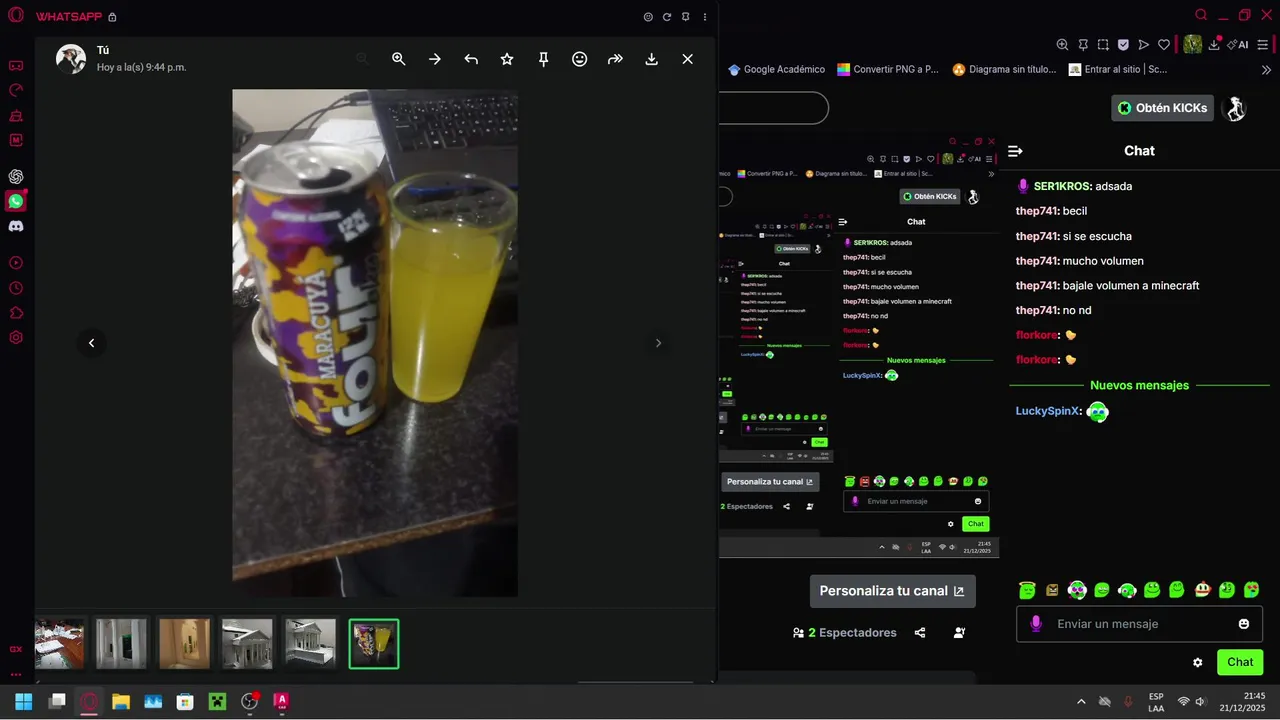Take snapshot with address bar icon
Screen dimensions: 1280x720
1103,45
